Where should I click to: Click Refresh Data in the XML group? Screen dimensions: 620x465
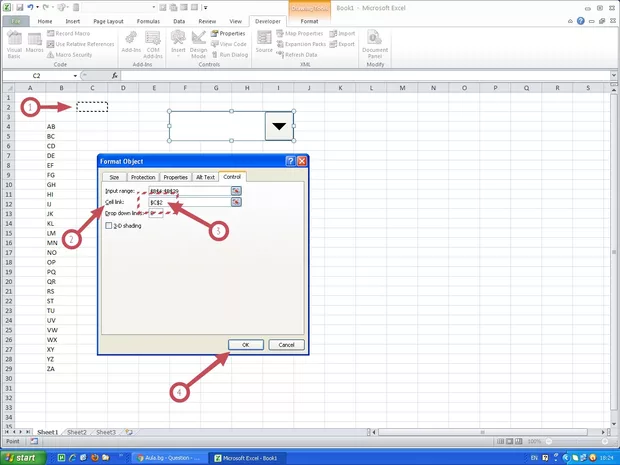[297, 55]
